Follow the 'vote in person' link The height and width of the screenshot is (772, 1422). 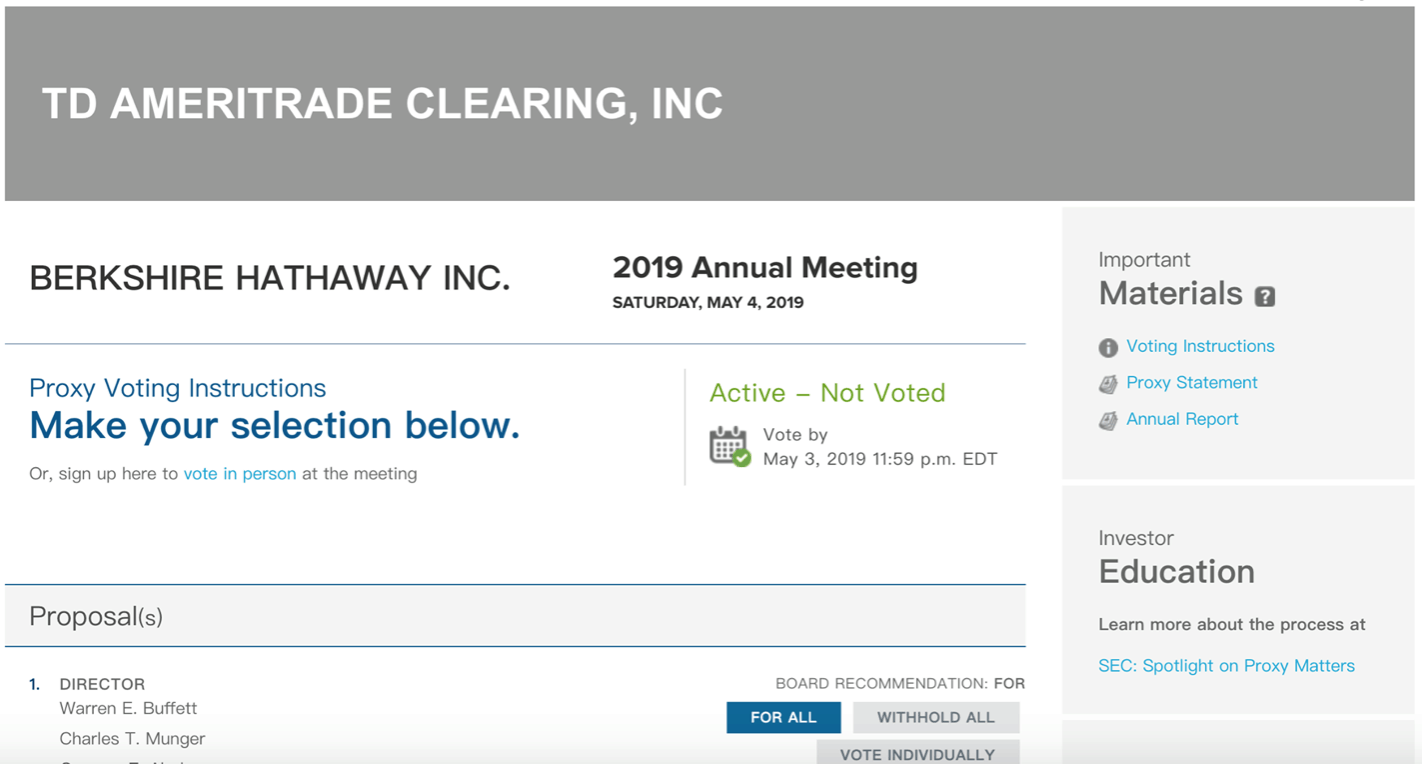coord(240,474)
